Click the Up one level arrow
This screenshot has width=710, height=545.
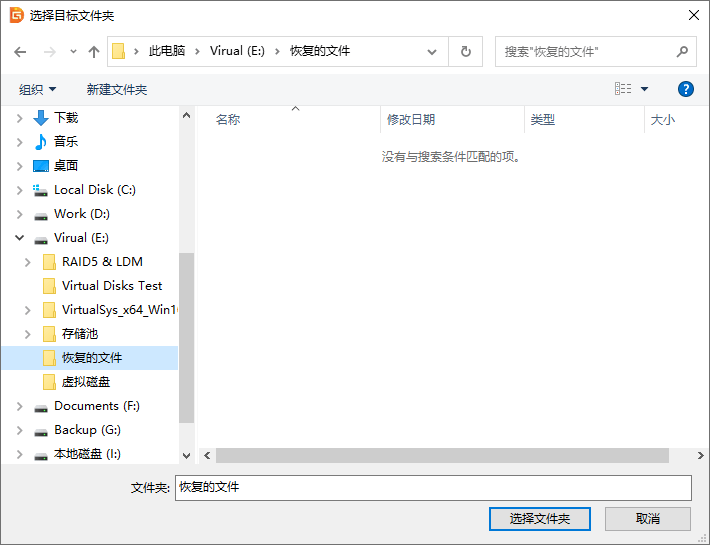click(x=94, y=52)
